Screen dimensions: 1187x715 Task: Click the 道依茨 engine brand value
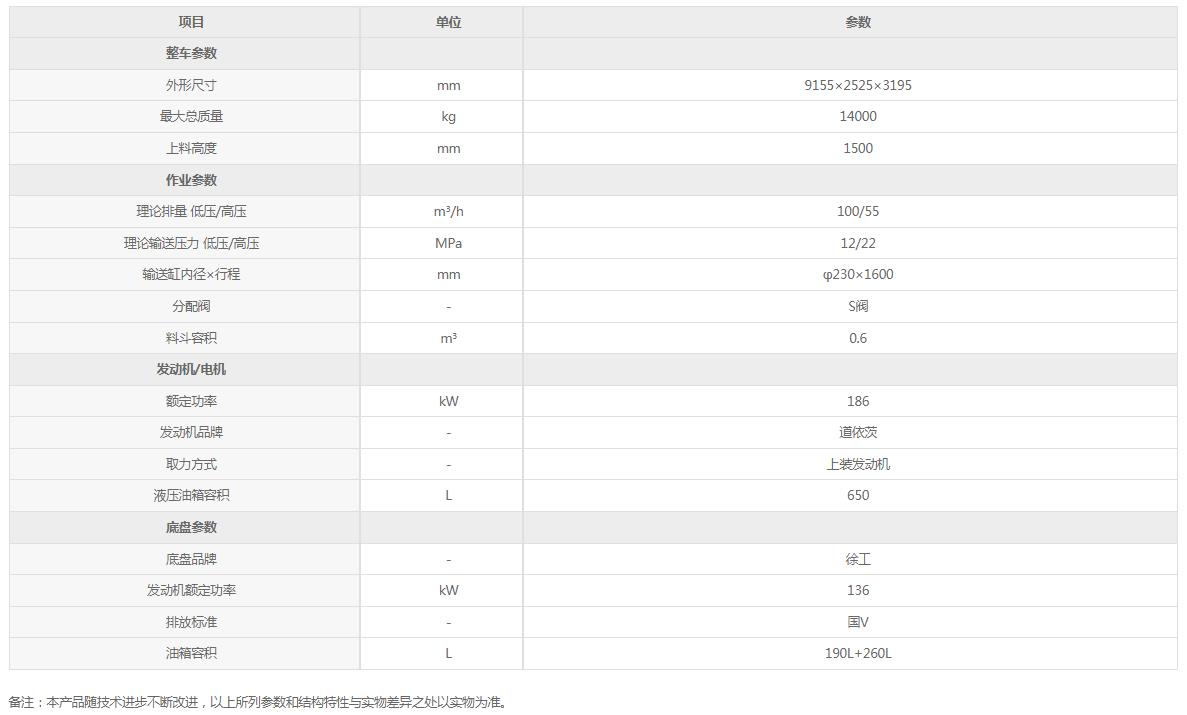point(858,432)
